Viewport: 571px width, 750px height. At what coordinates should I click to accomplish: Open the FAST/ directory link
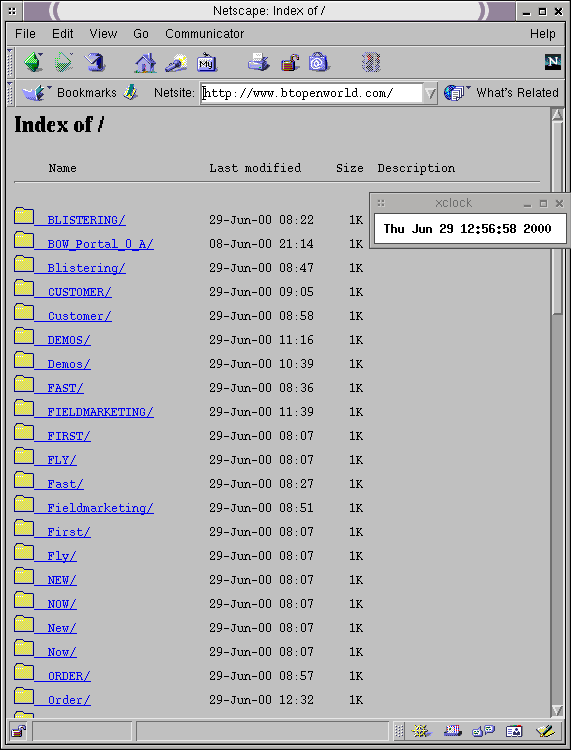pos(65,388)
